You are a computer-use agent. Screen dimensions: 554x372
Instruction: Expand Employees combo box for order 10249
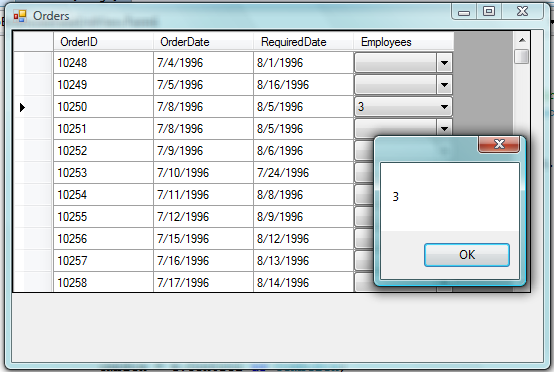click(444, 85)
